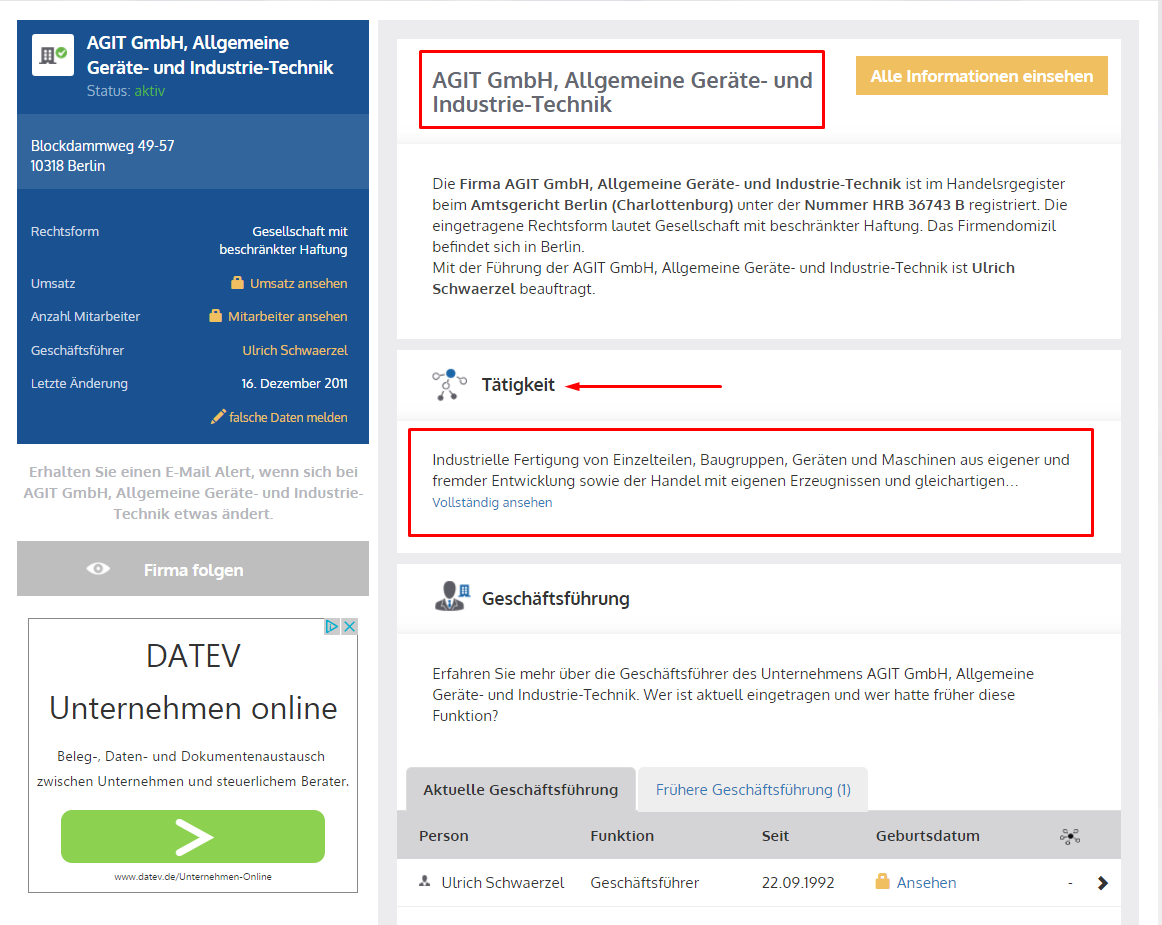Click Vollständig ansehen link
Screen dimensions: 1162x925
[492, 503]
